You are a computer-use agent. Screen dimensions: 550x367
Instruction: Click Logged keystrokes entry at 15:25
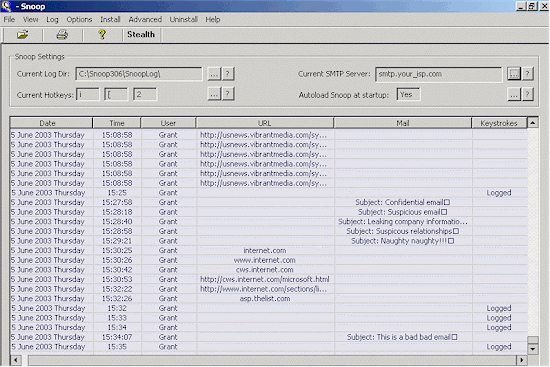click(x=499, y=193)
